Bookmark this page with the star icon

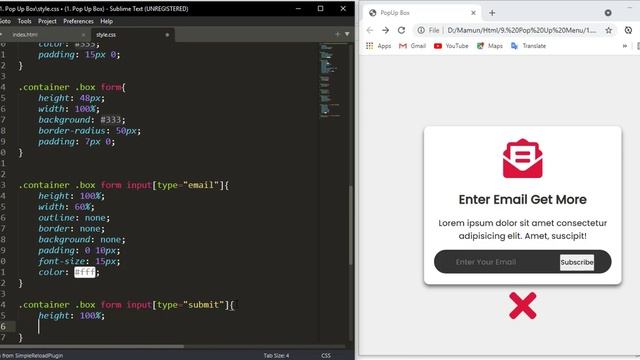[609, 30]
